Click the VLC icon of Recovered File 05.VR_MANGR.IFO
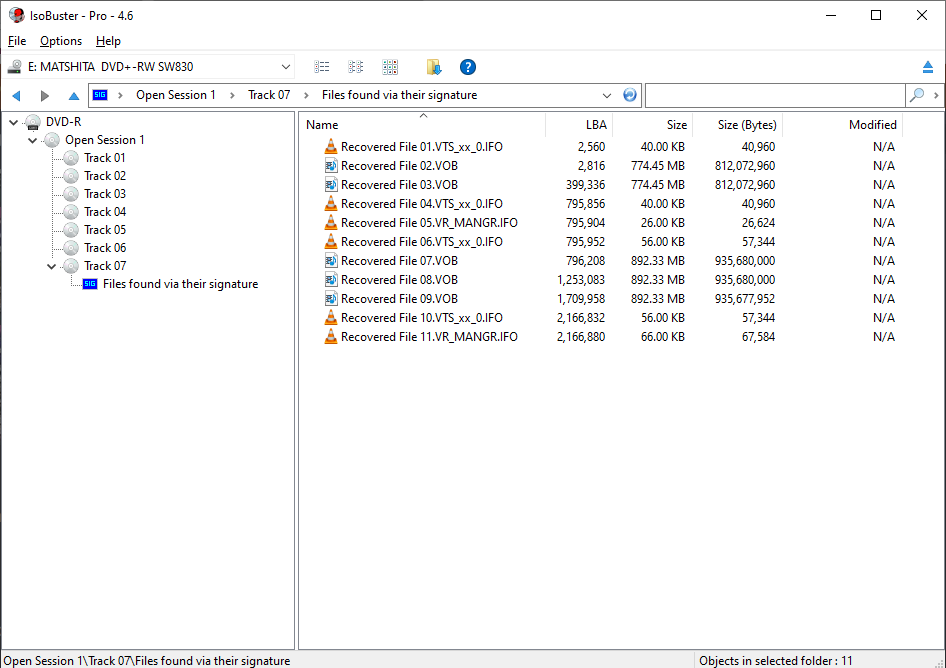The image size is (946, 668). (x=331, y=222)
